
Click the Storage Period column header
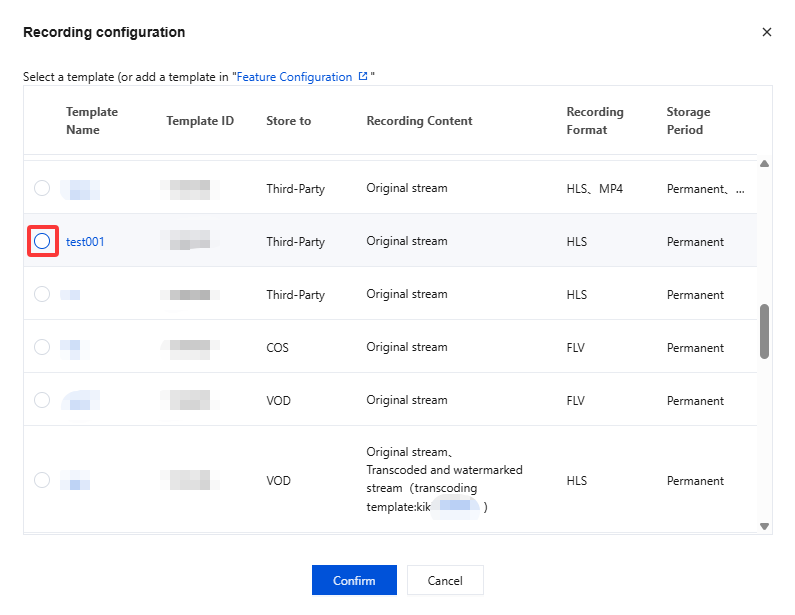pyautogui.click(x=688, y=121)
